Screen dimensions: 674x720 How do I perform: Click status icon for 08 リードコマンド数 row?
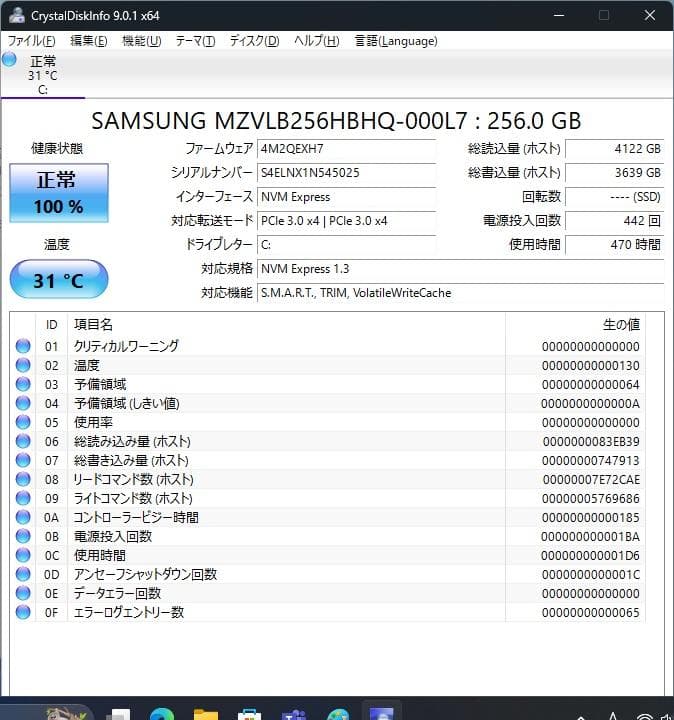23,479
